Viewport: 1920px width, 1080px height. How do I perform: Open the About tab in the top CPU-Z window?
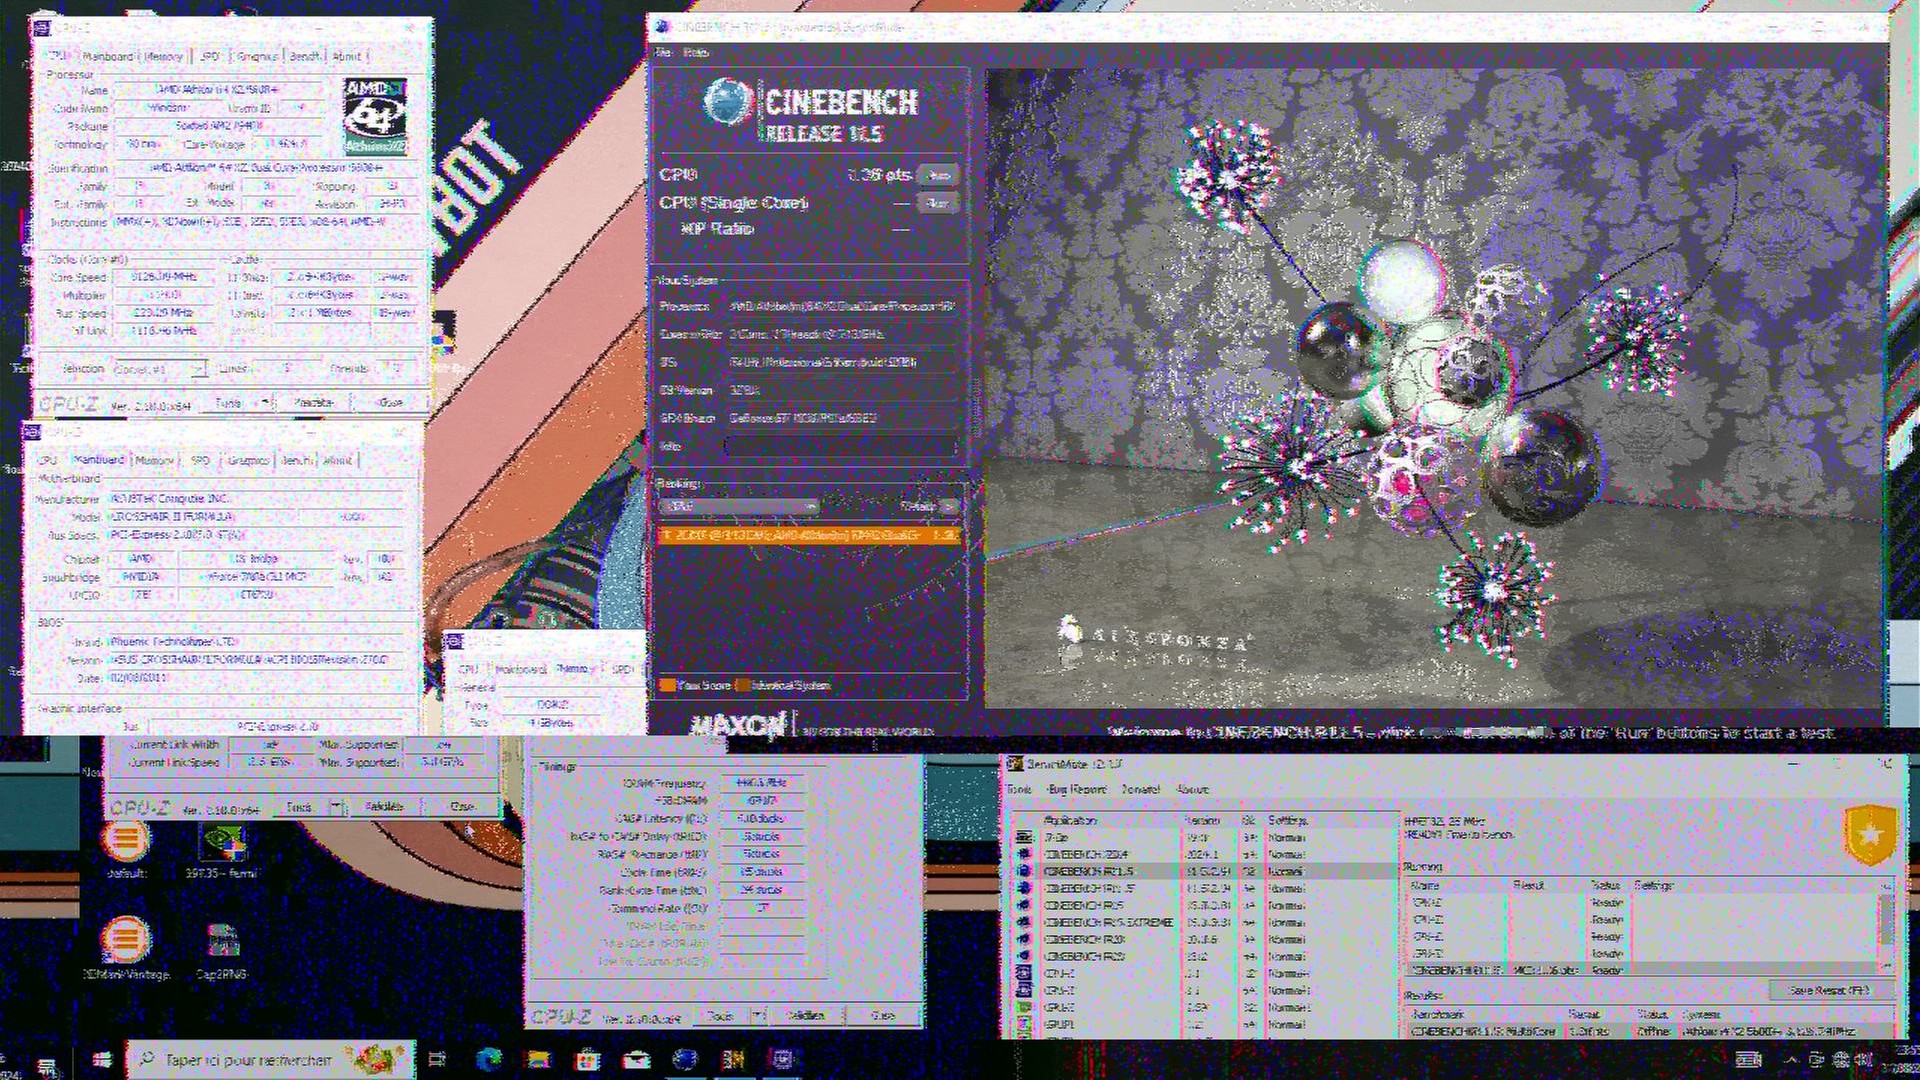point(347,57)
